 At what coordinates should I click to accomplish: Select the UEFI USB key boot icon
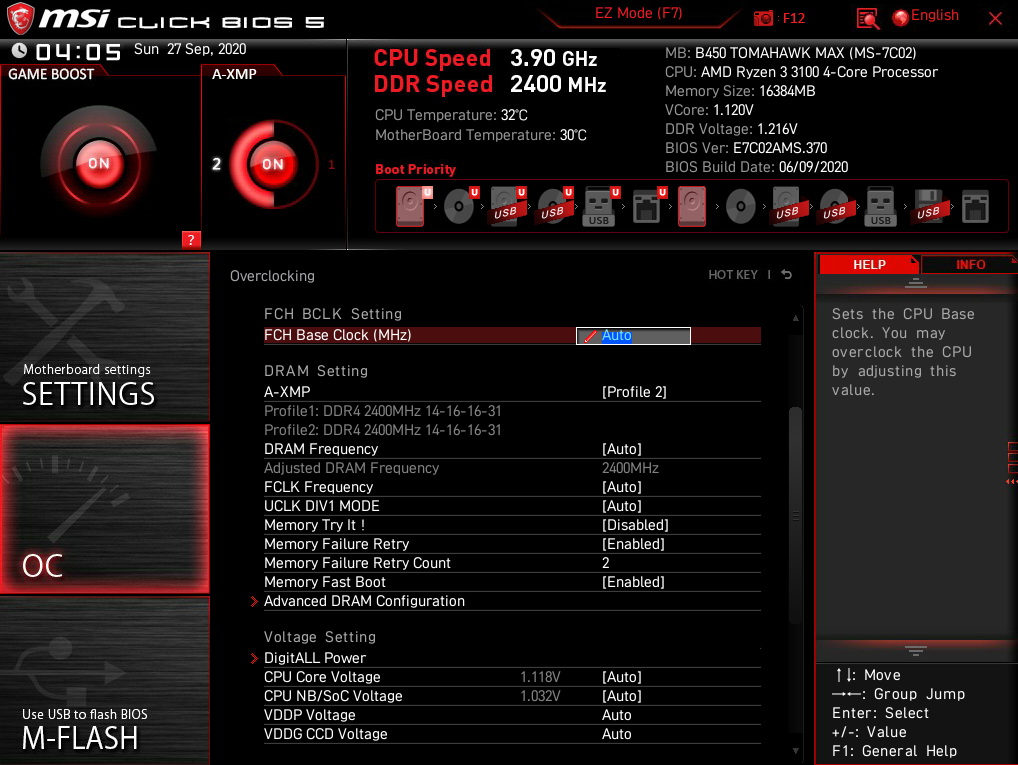click(600, 207)
